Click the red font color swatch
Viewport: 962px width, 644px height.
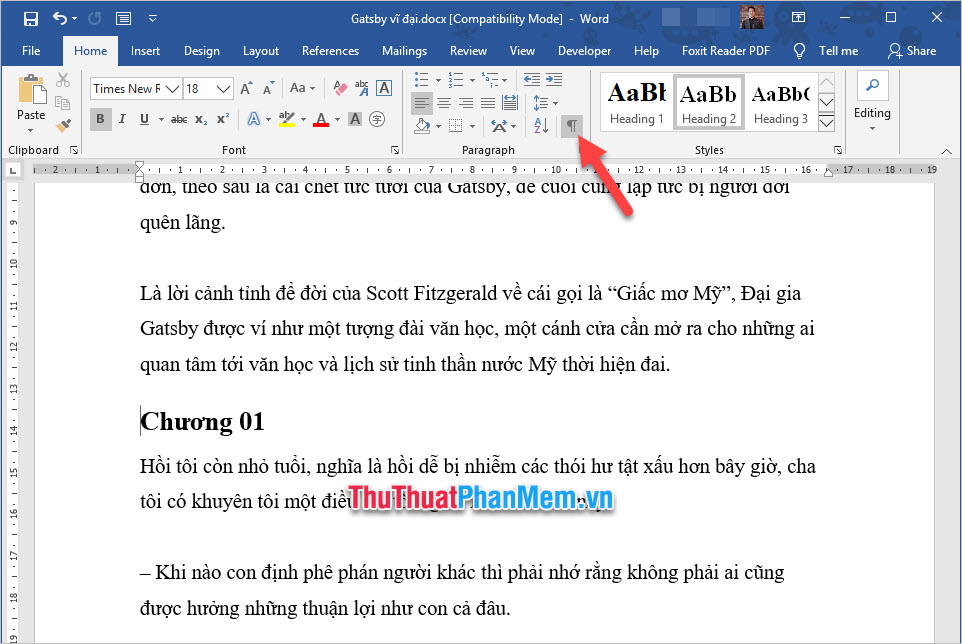click(320, 120)
